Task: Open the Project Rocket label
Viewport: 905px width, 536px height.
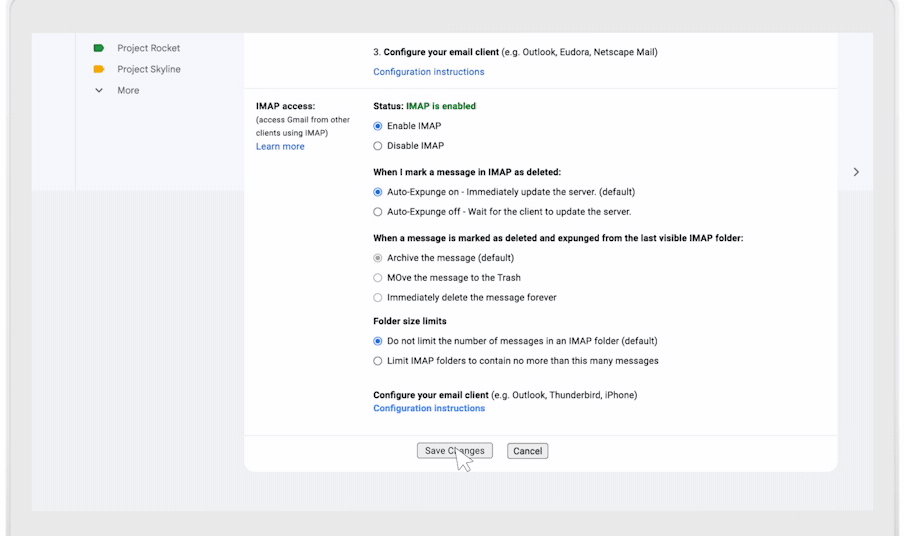Action: coord(148,48)
